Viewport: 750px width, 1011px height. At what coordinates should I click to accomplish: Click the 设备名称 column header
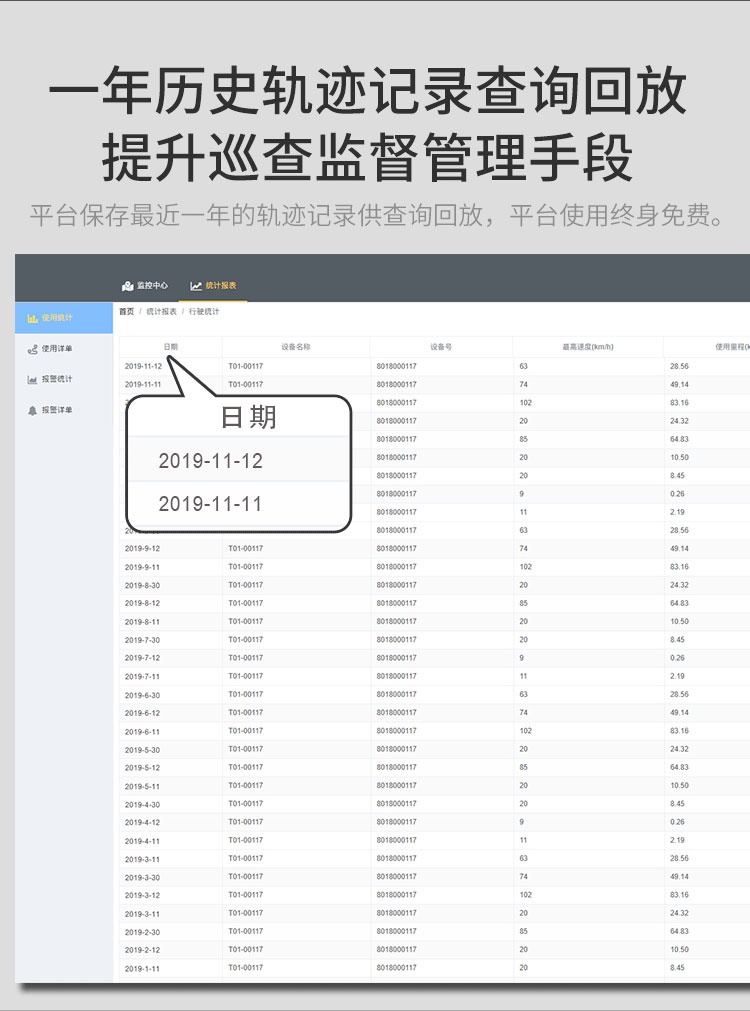click(x=296, y=347)
